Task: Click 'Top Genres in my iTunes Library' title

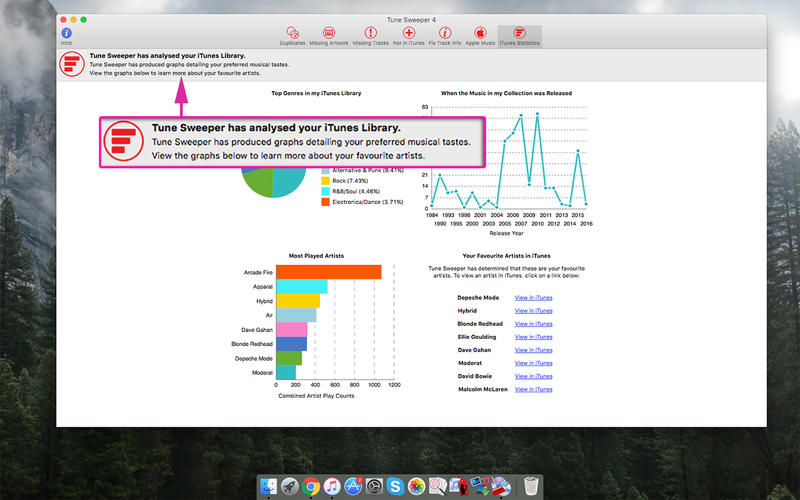Action: click(316, 93)
